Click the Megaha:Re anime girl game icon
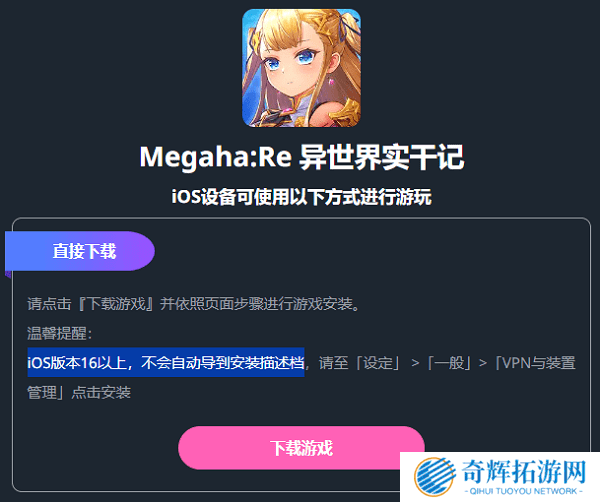Image resolution: width=600 pixels, height=502 pixels. 301,68
